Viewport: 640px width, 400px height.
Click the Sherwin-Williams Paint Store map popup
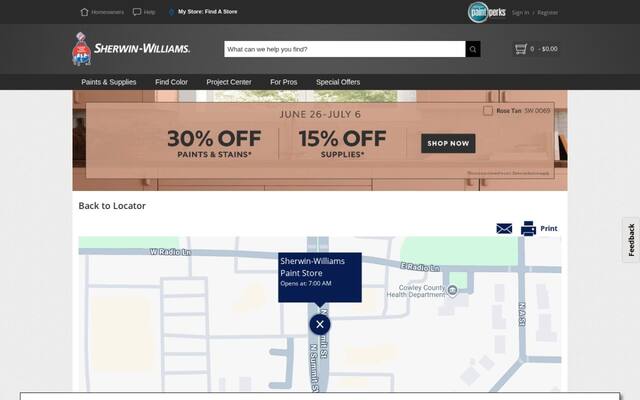click(x=320, y=277)
